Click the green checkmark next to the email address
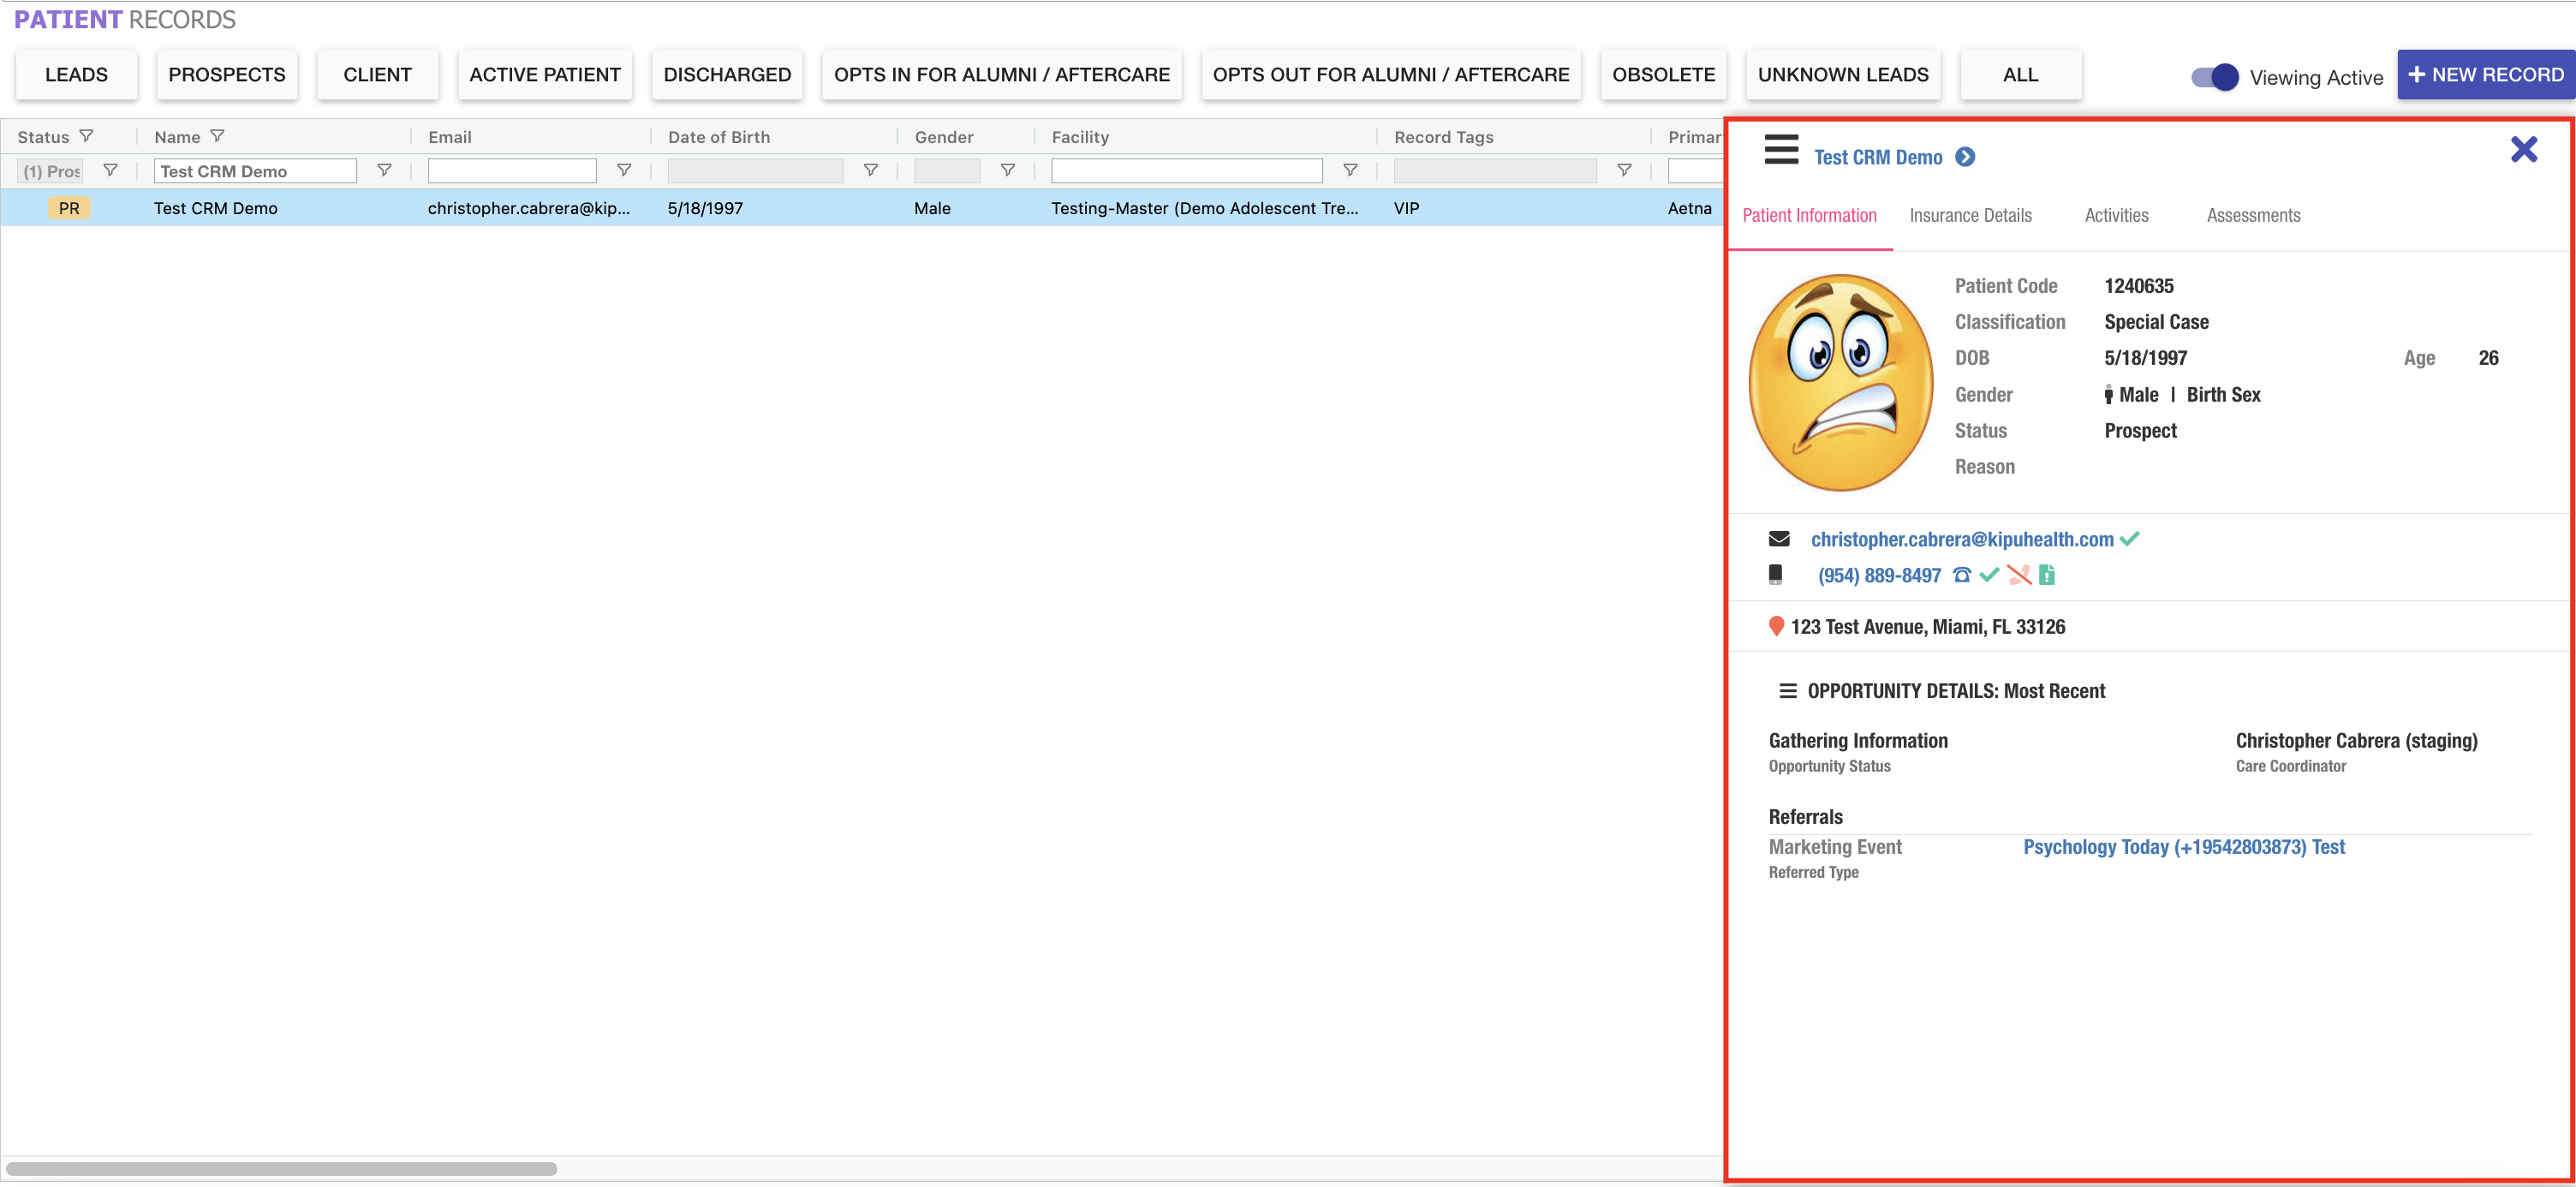This screenshot has height=1187, width=2576. click(x=2129, y=539)
